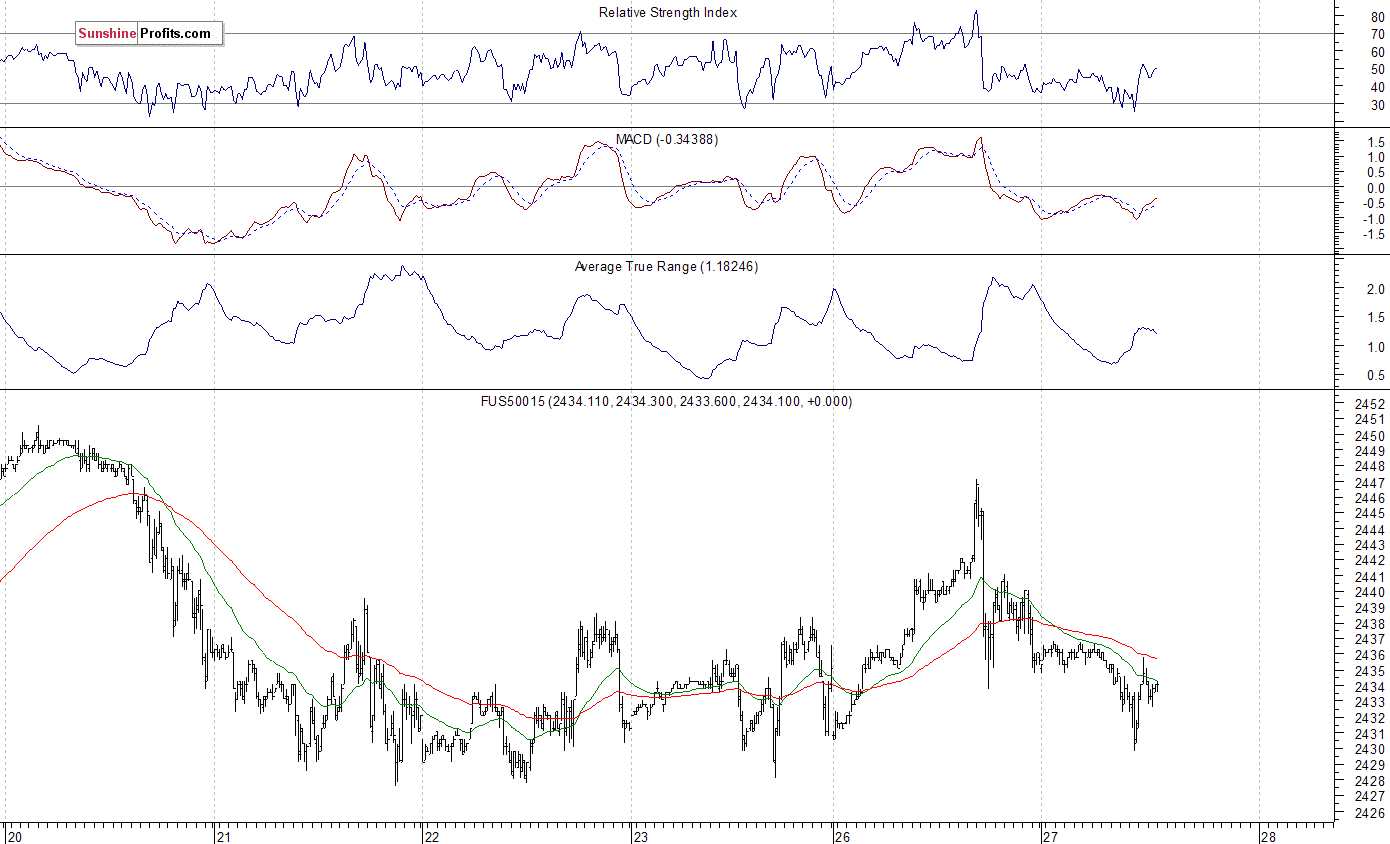The width and height of the screenshot is (1390, 844).
Task: Click date label 27 on time axis
Action: coord(1050,836)
